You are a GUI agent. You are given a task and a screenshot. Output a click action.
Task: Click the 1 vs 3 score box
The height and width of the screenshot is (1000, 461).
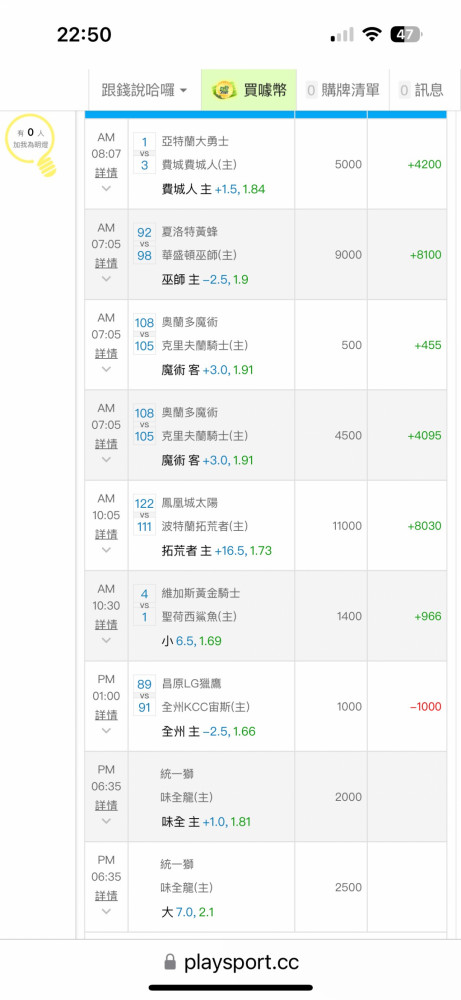[x=144, y=153]
